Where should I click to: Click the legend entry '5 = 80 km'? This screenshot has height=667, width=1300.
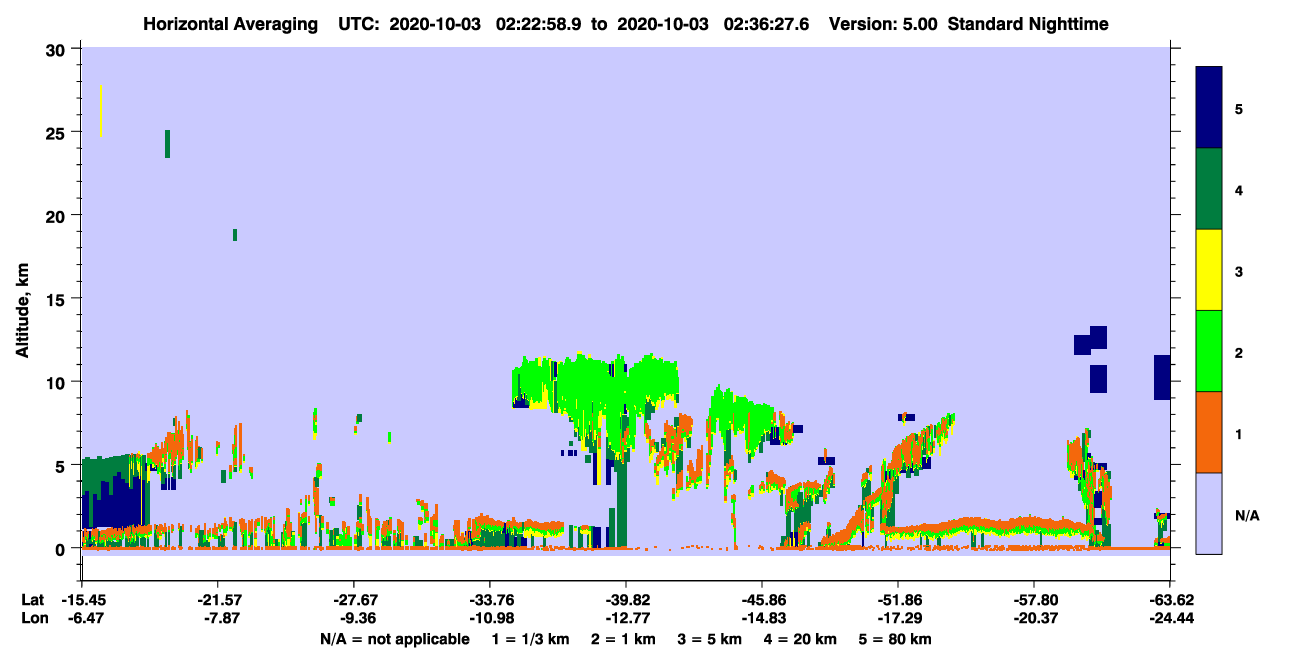(893, 639)
